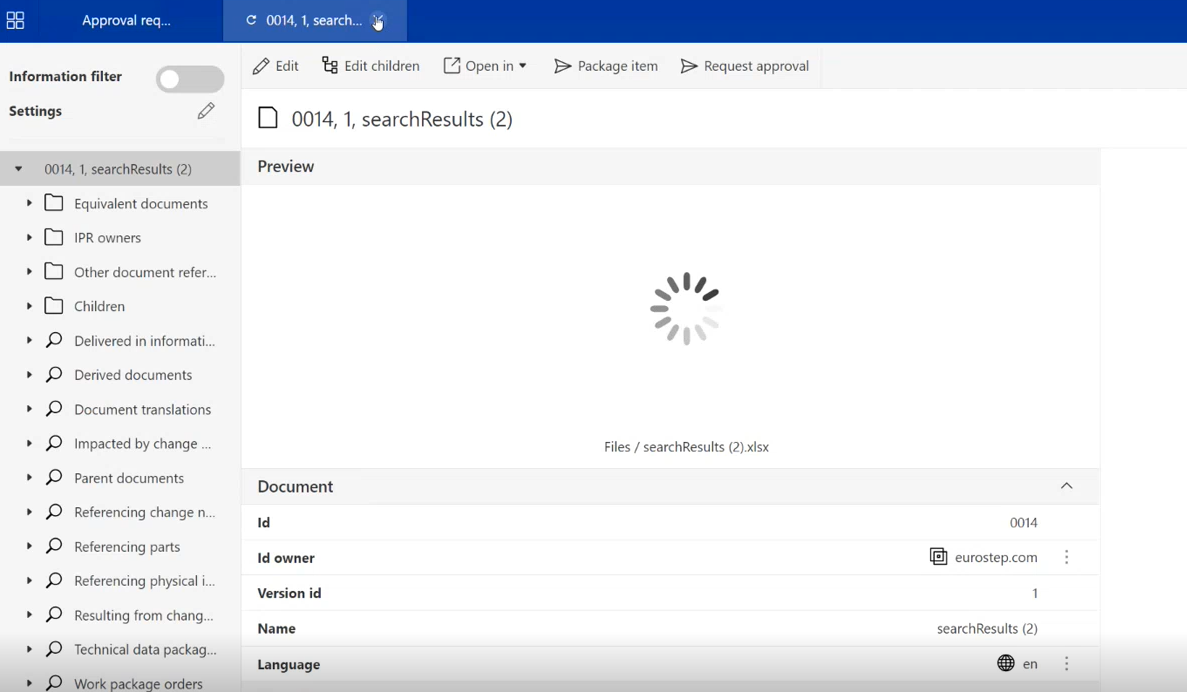This screenshot has width=1187, height=692.
Task: Expand the Equivalent documents folder
Action: (29, 203)
